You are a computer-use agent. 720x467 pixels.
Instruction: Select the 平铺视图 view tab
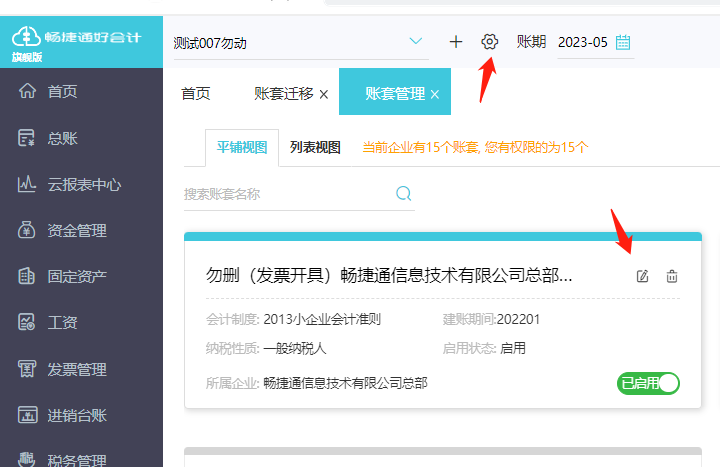(242, 147)
